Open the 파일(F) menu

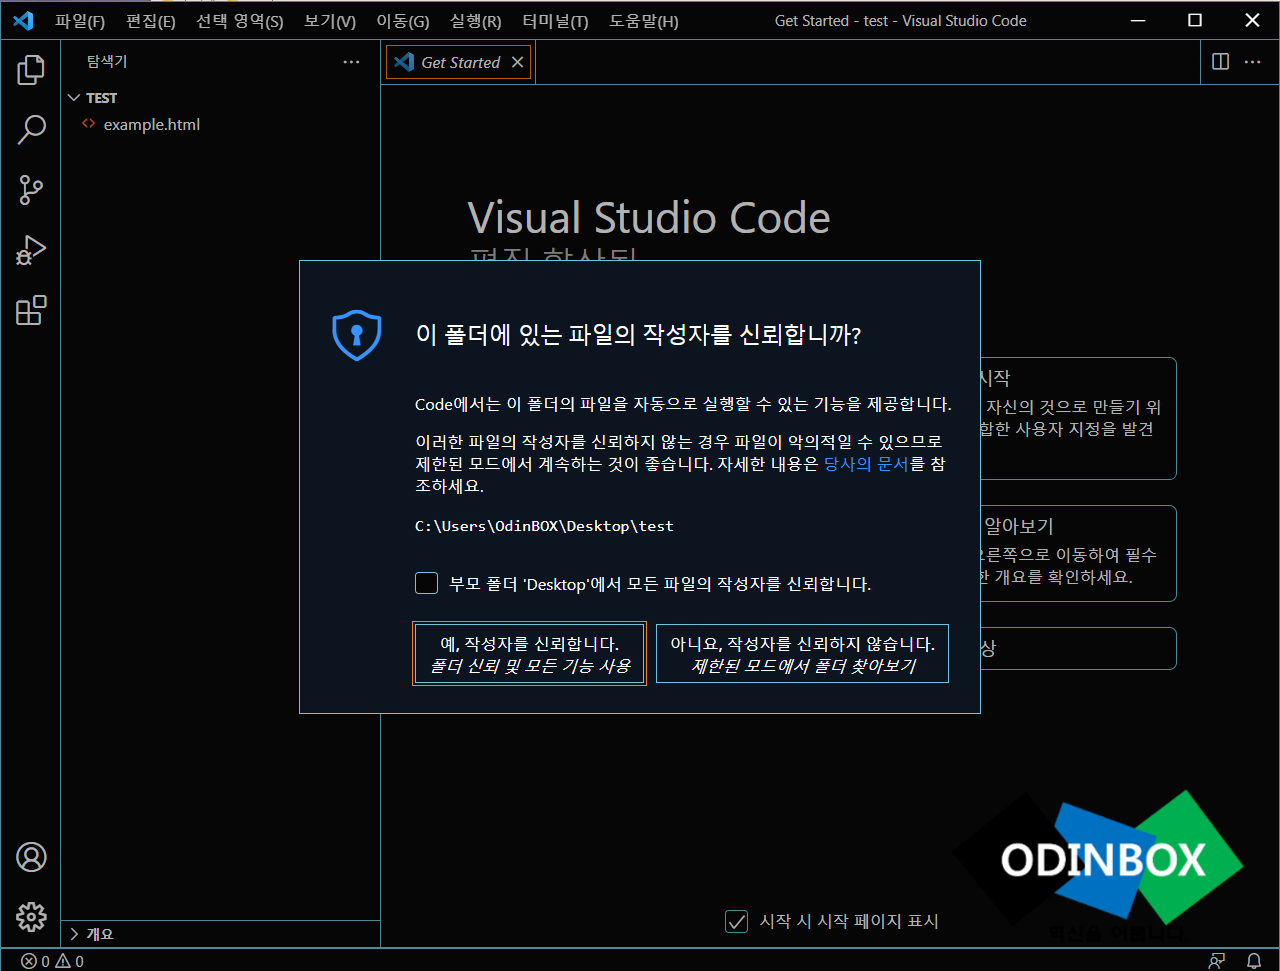click(80, 21)
